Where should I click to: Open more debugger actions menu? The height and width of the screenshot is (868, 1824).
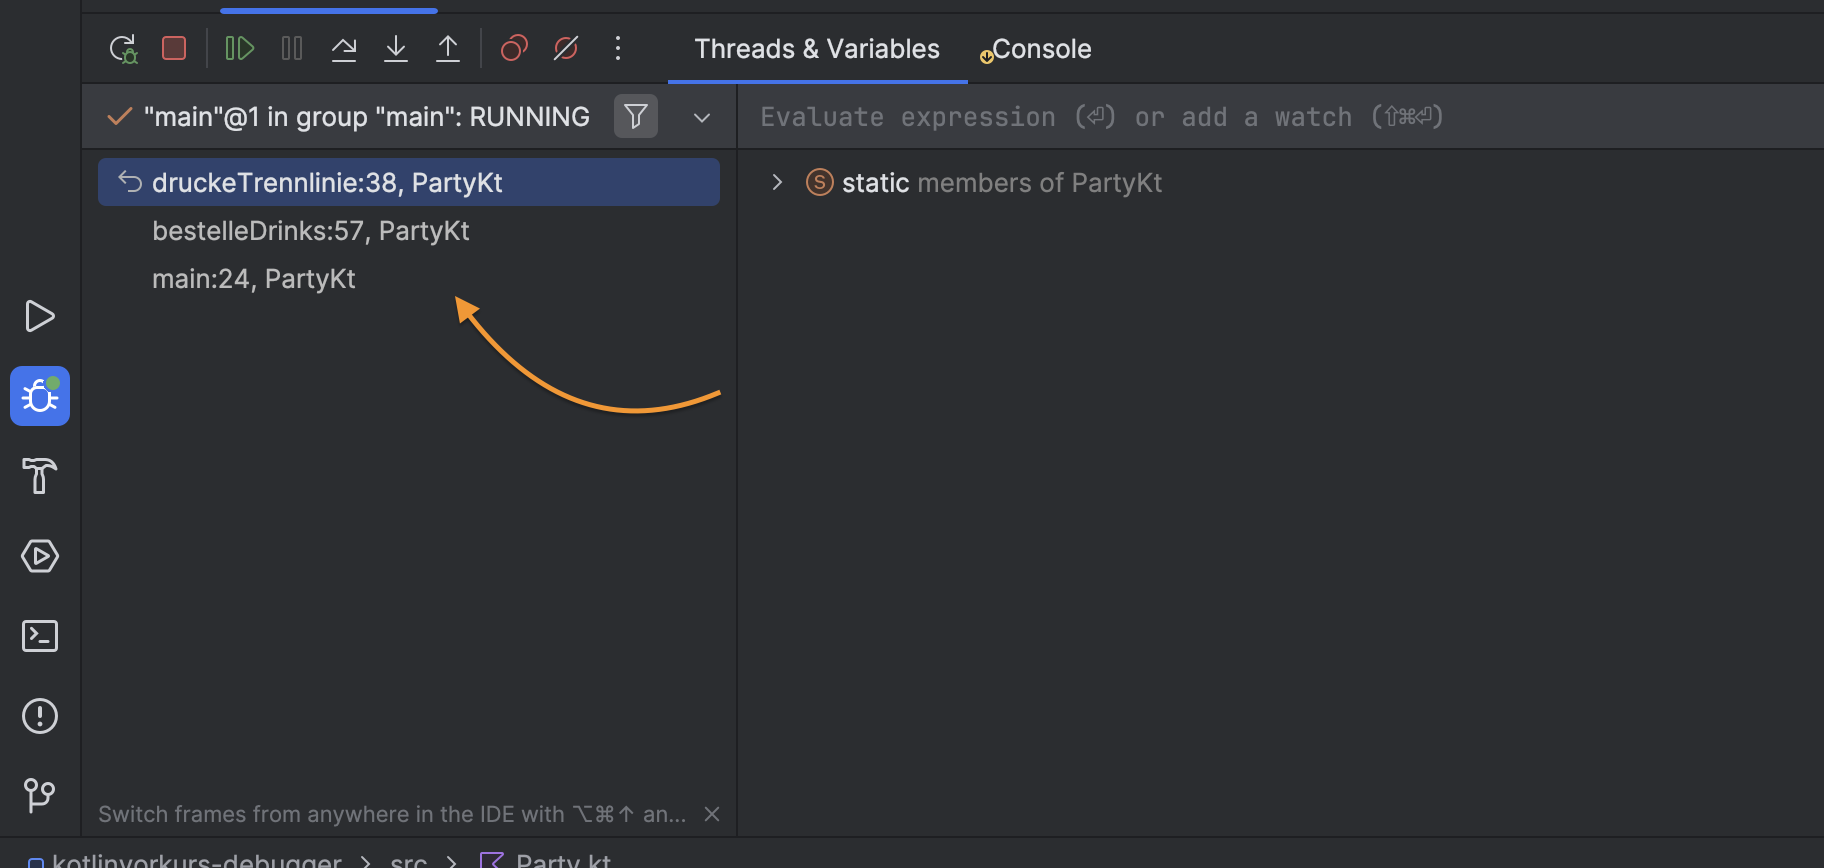click(x=618, y=48)
